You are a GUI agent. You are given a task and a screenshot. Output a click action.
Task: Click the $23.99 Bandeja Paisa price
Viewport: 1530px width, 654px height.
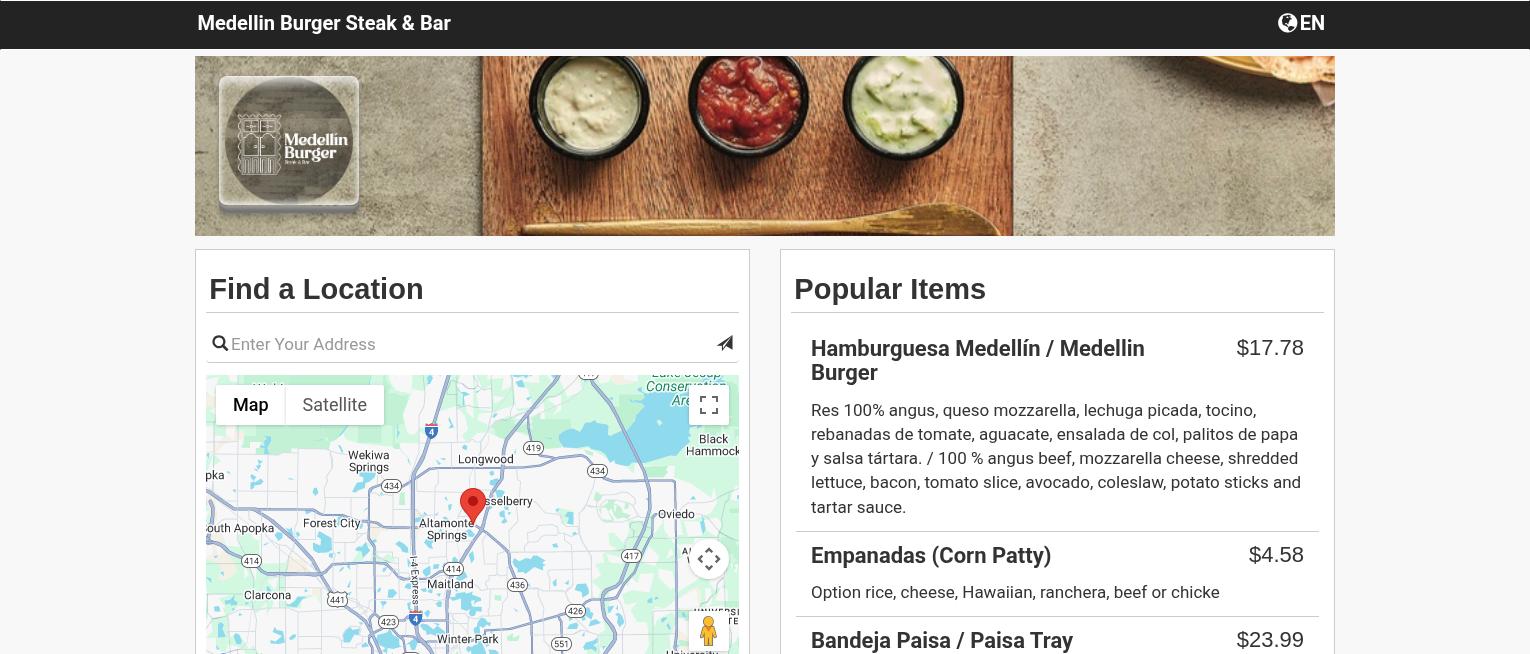(1270, 640)
